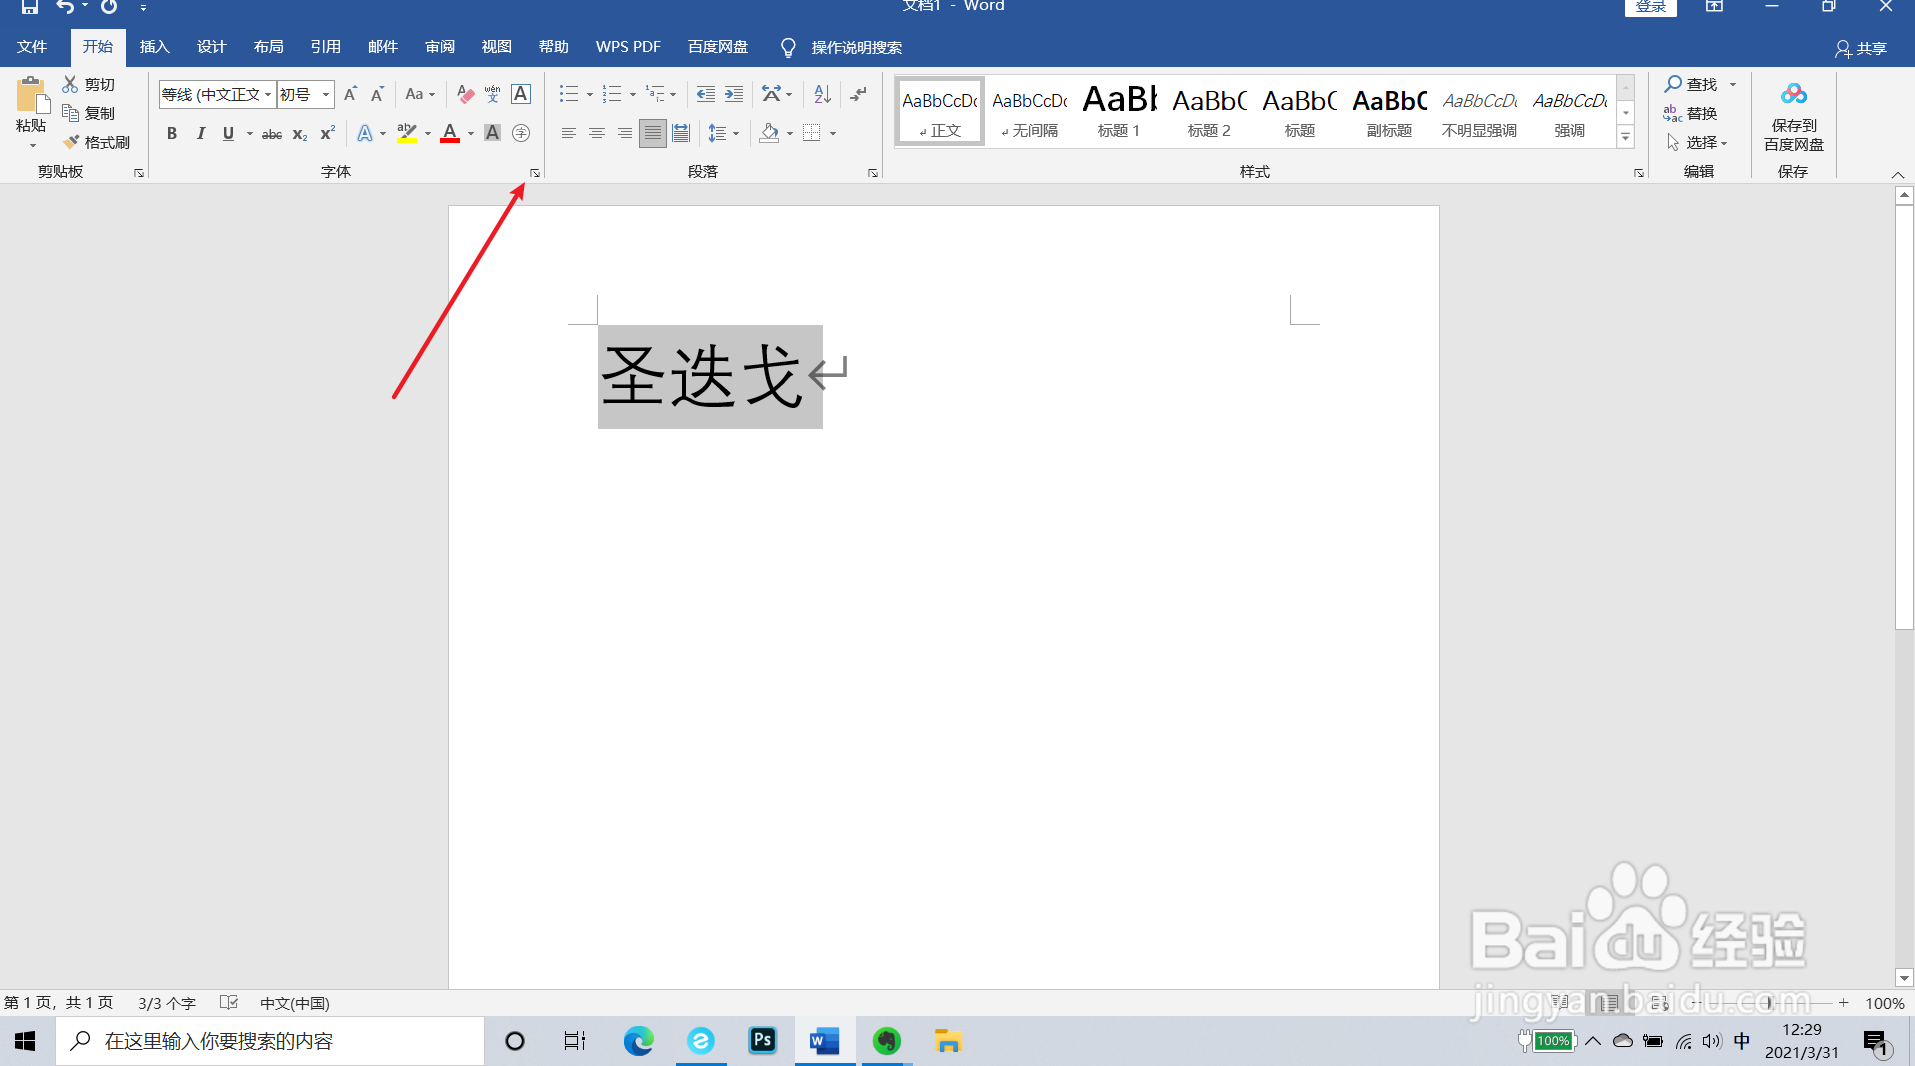Viewport: 1915px width, 1066px height.
Task: Switch to the 审阅 (Review) tab
Action: point(440,47)
